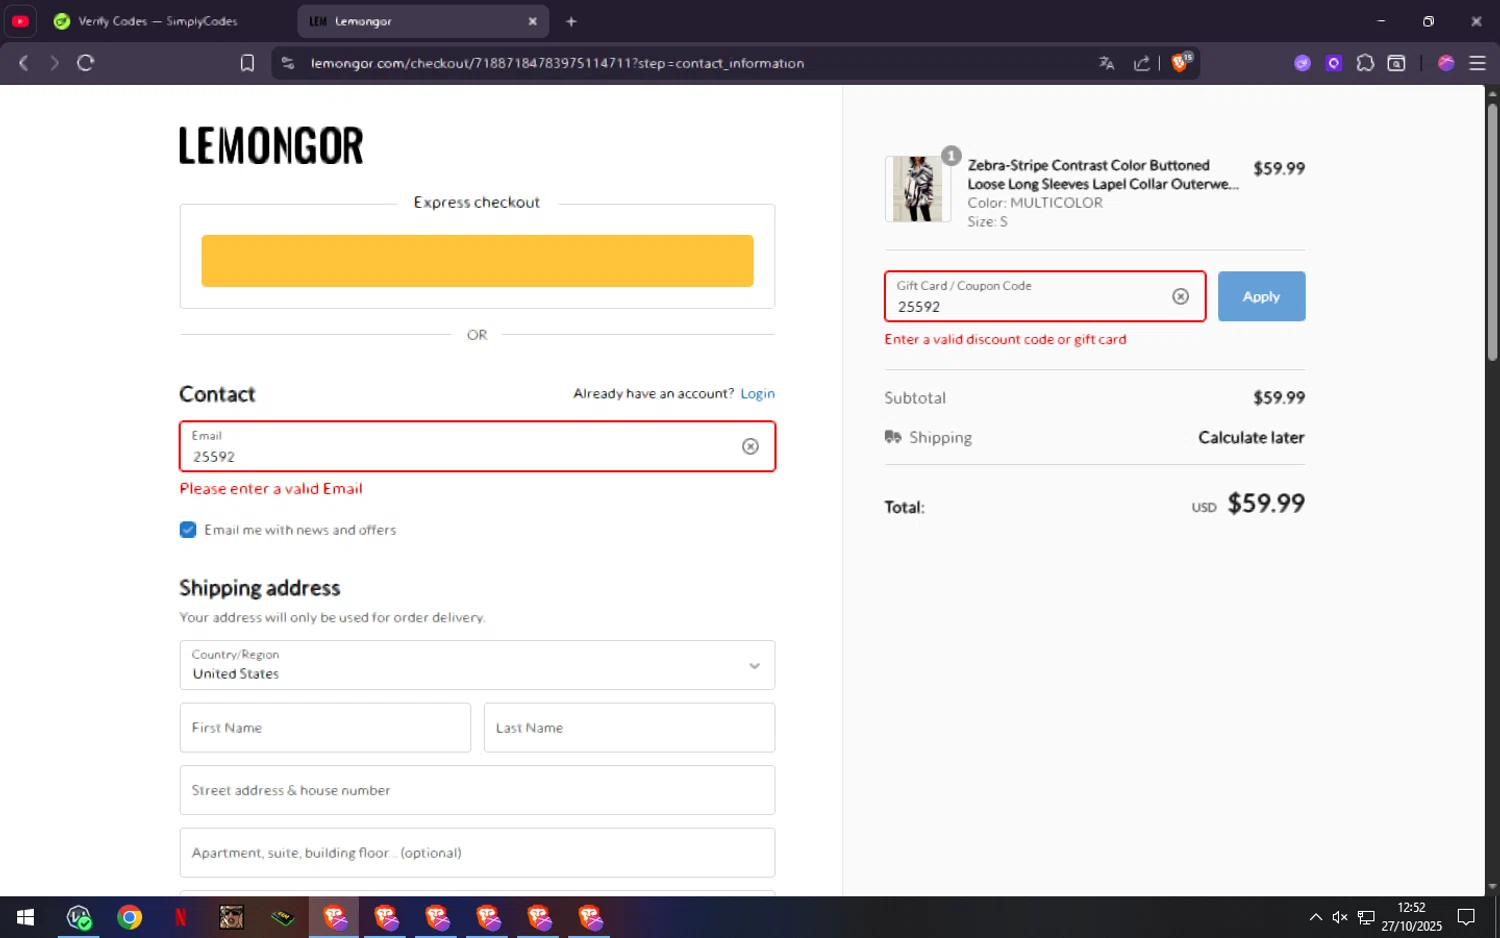
Task: Open the browser hamburger menu
Action: point(1477,63)
